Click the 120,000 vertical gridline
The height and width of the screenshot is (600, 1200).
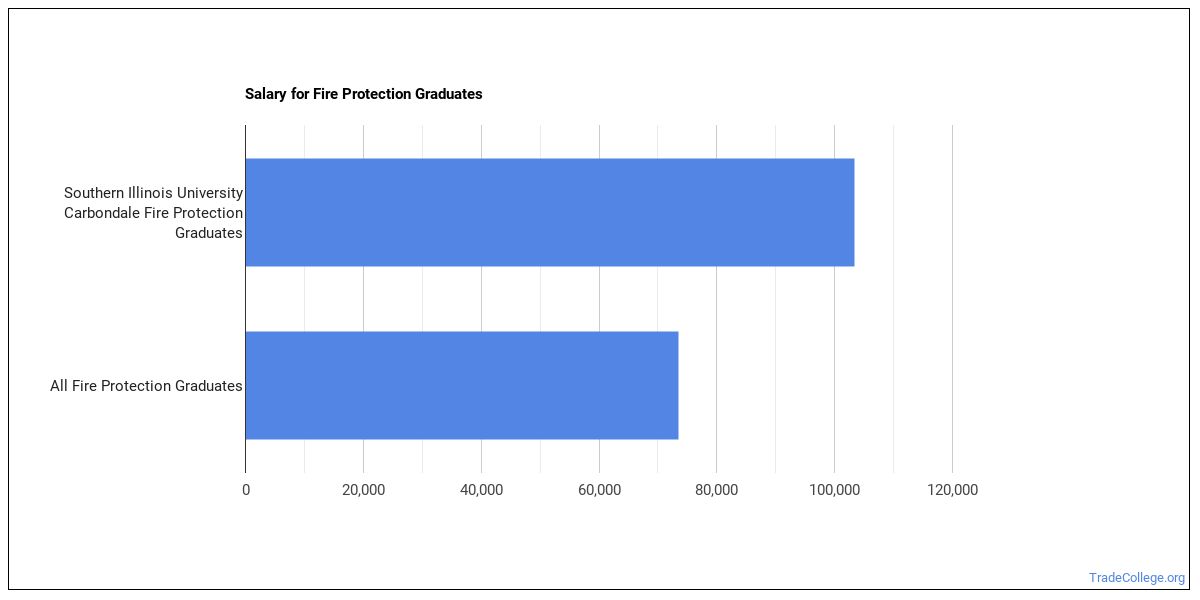952,298
